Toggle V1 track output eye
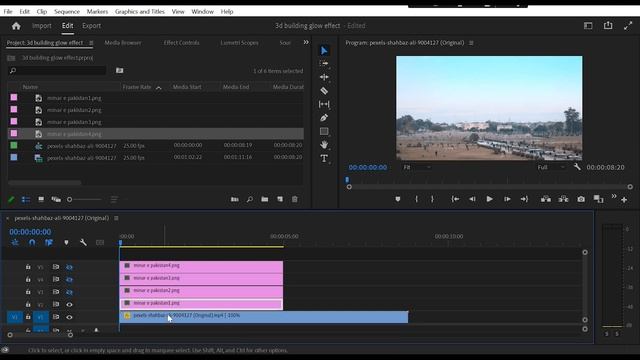Viewport: 640px width, 360px height. 69,317
